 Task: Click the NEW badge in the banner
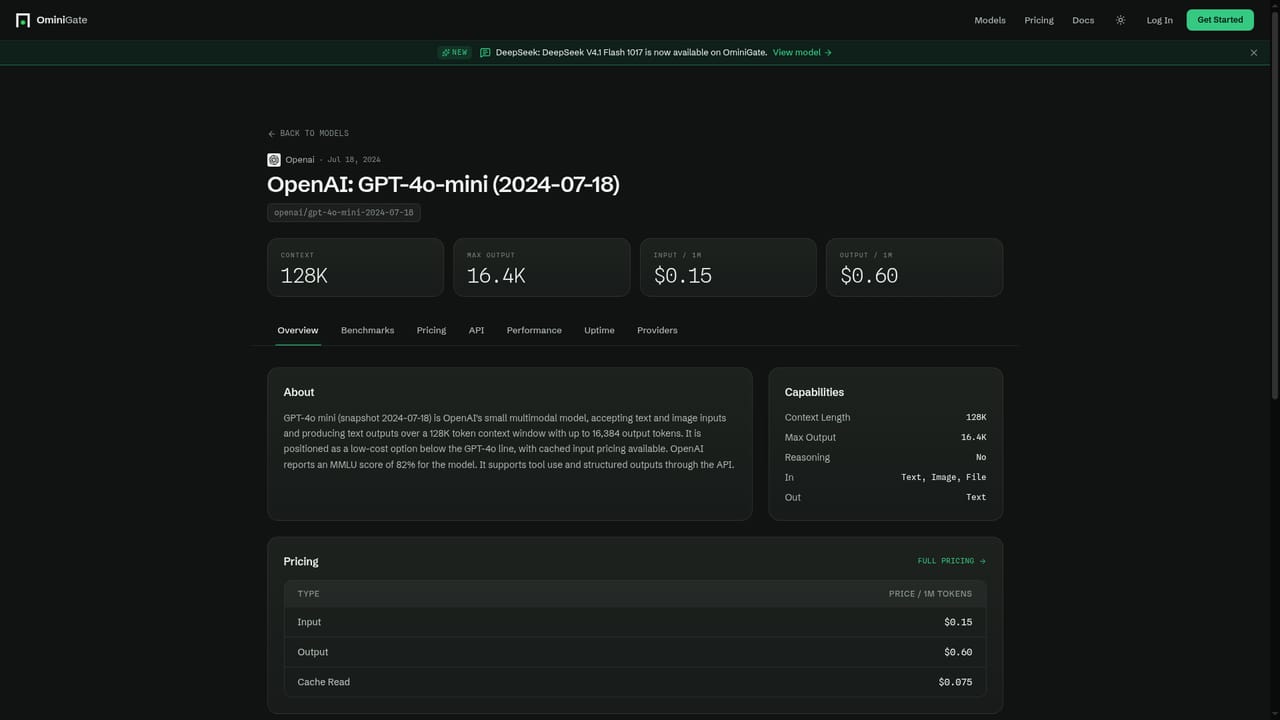pos(455,53)
